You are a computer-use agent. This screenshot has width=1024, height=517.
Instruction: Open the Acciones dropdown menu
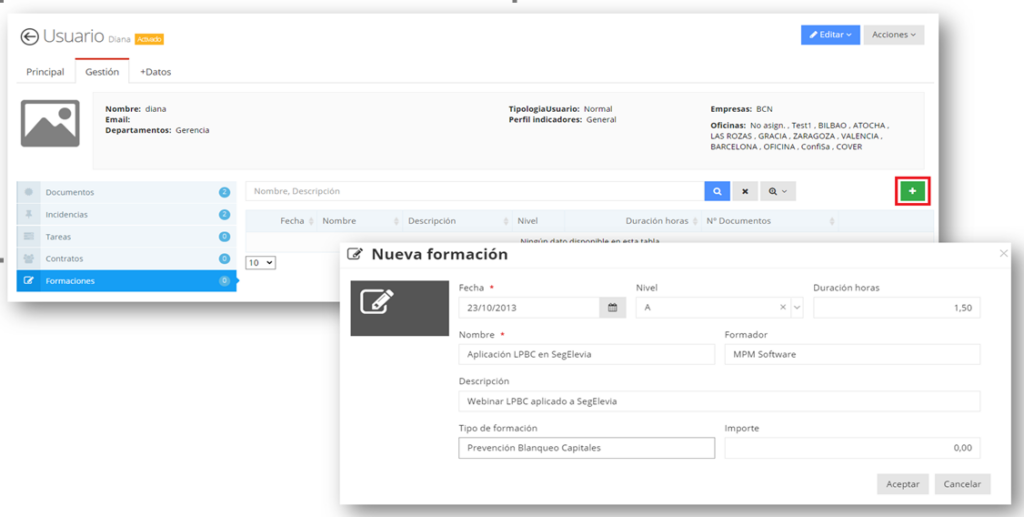pos(893,35)
